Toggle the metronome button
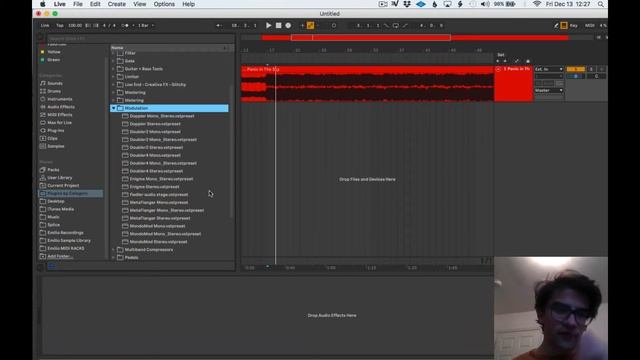 (x=125, y=25)
